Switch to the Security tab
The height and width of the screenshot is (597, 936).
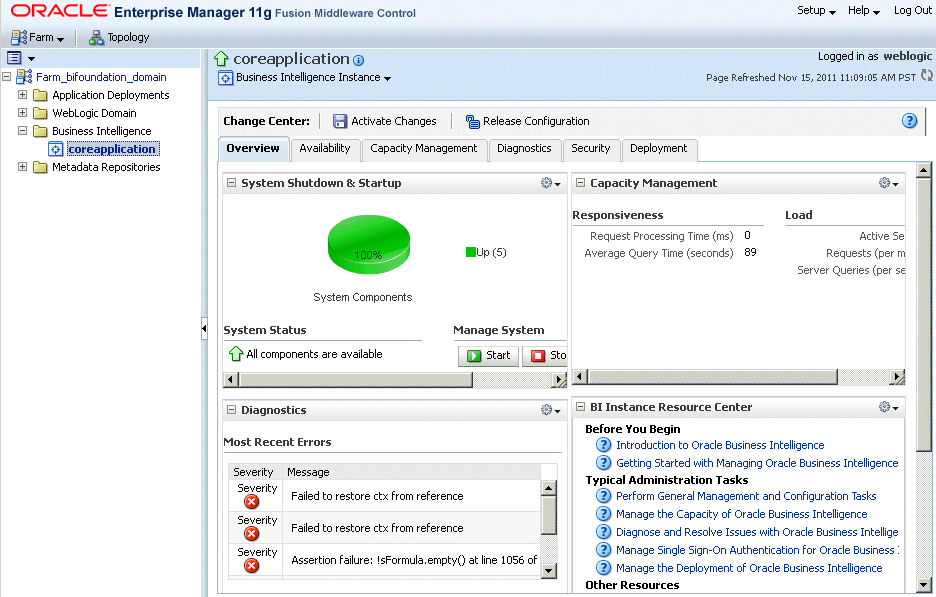click(x=590, y=149)
